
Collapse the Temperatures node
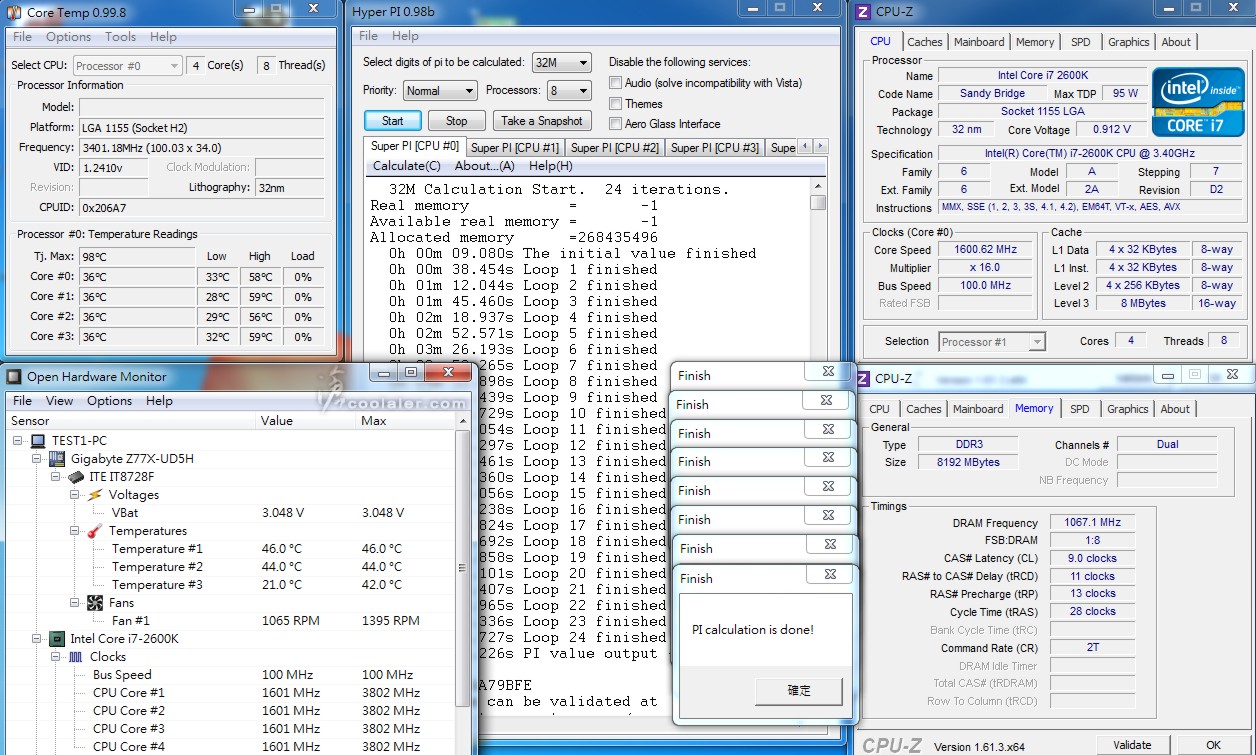tap(76, 531)
